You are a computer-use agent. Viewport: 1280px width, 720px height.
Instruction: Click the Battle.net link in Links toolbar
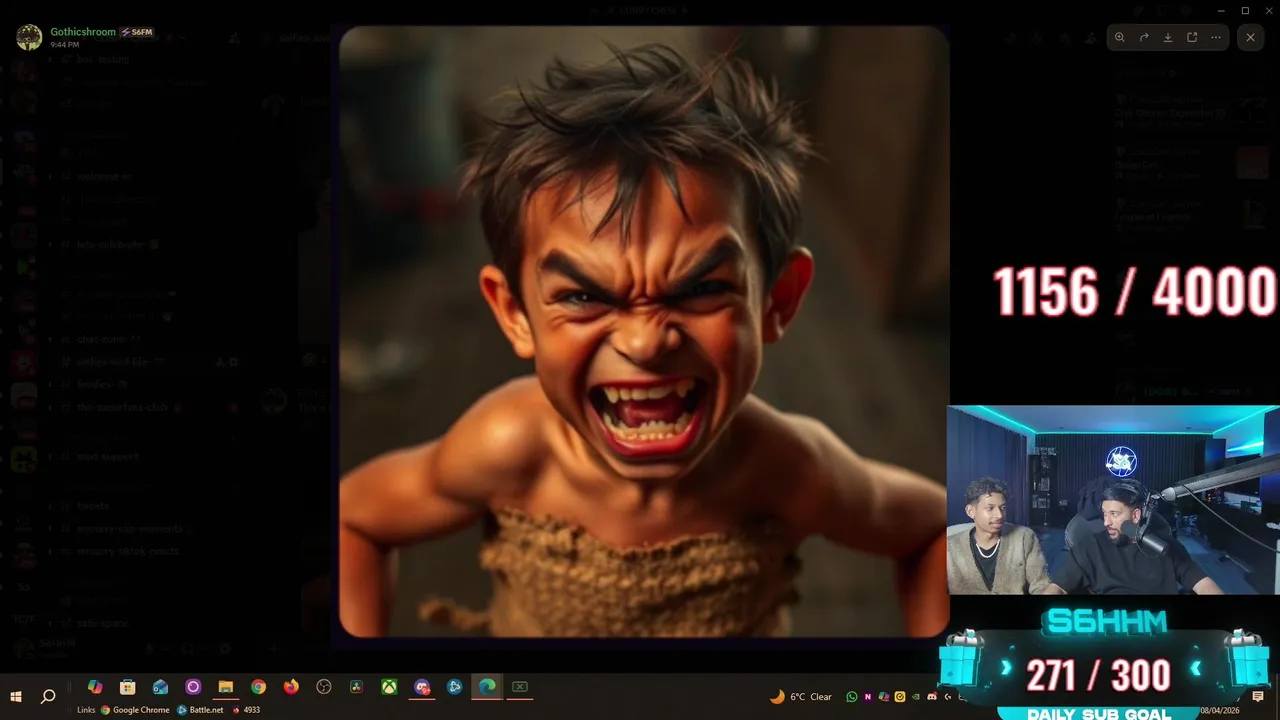pos(200,710)
